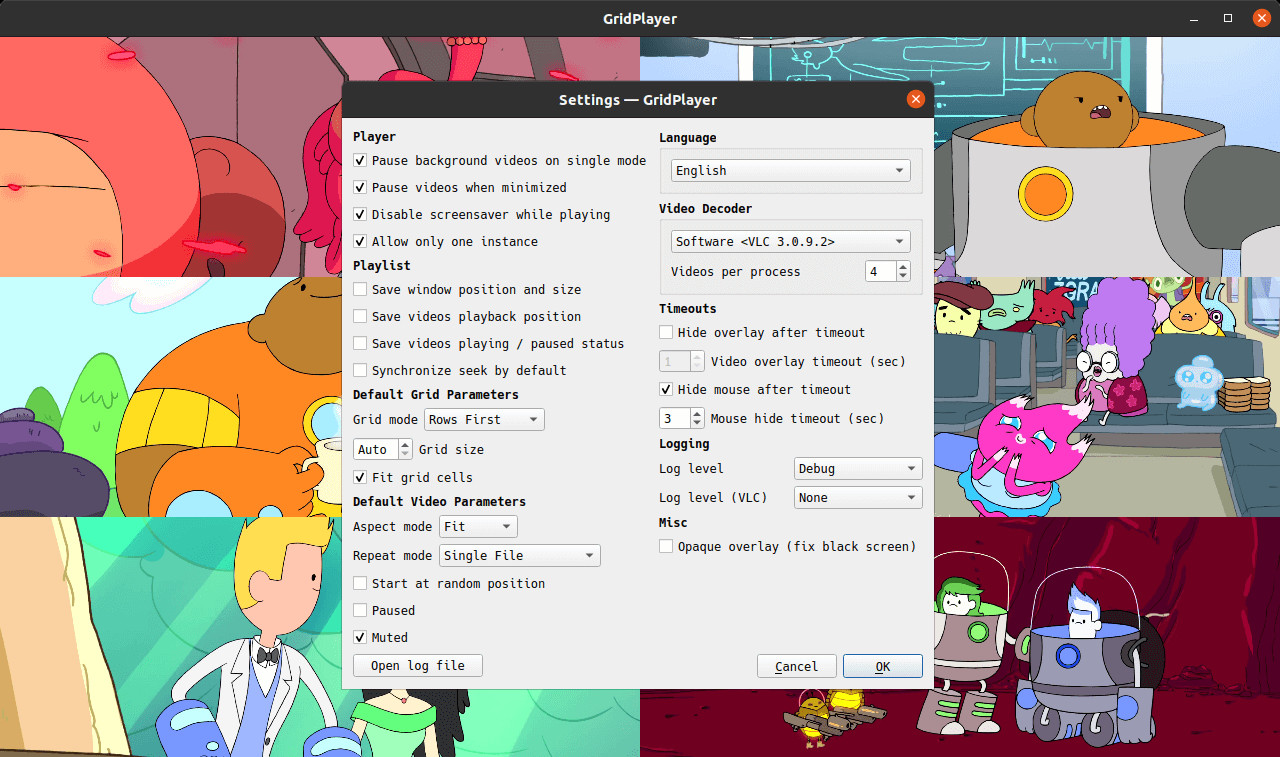Click the Open log file button
Viewport: 1280px width, 757px height.
418,665
